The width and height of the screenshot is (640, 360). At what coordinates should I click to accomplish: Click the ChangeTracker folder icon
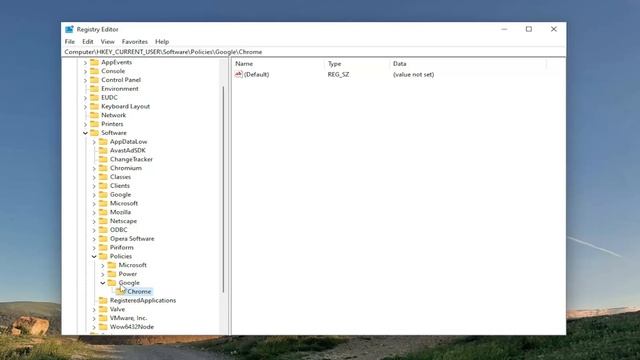103,159
